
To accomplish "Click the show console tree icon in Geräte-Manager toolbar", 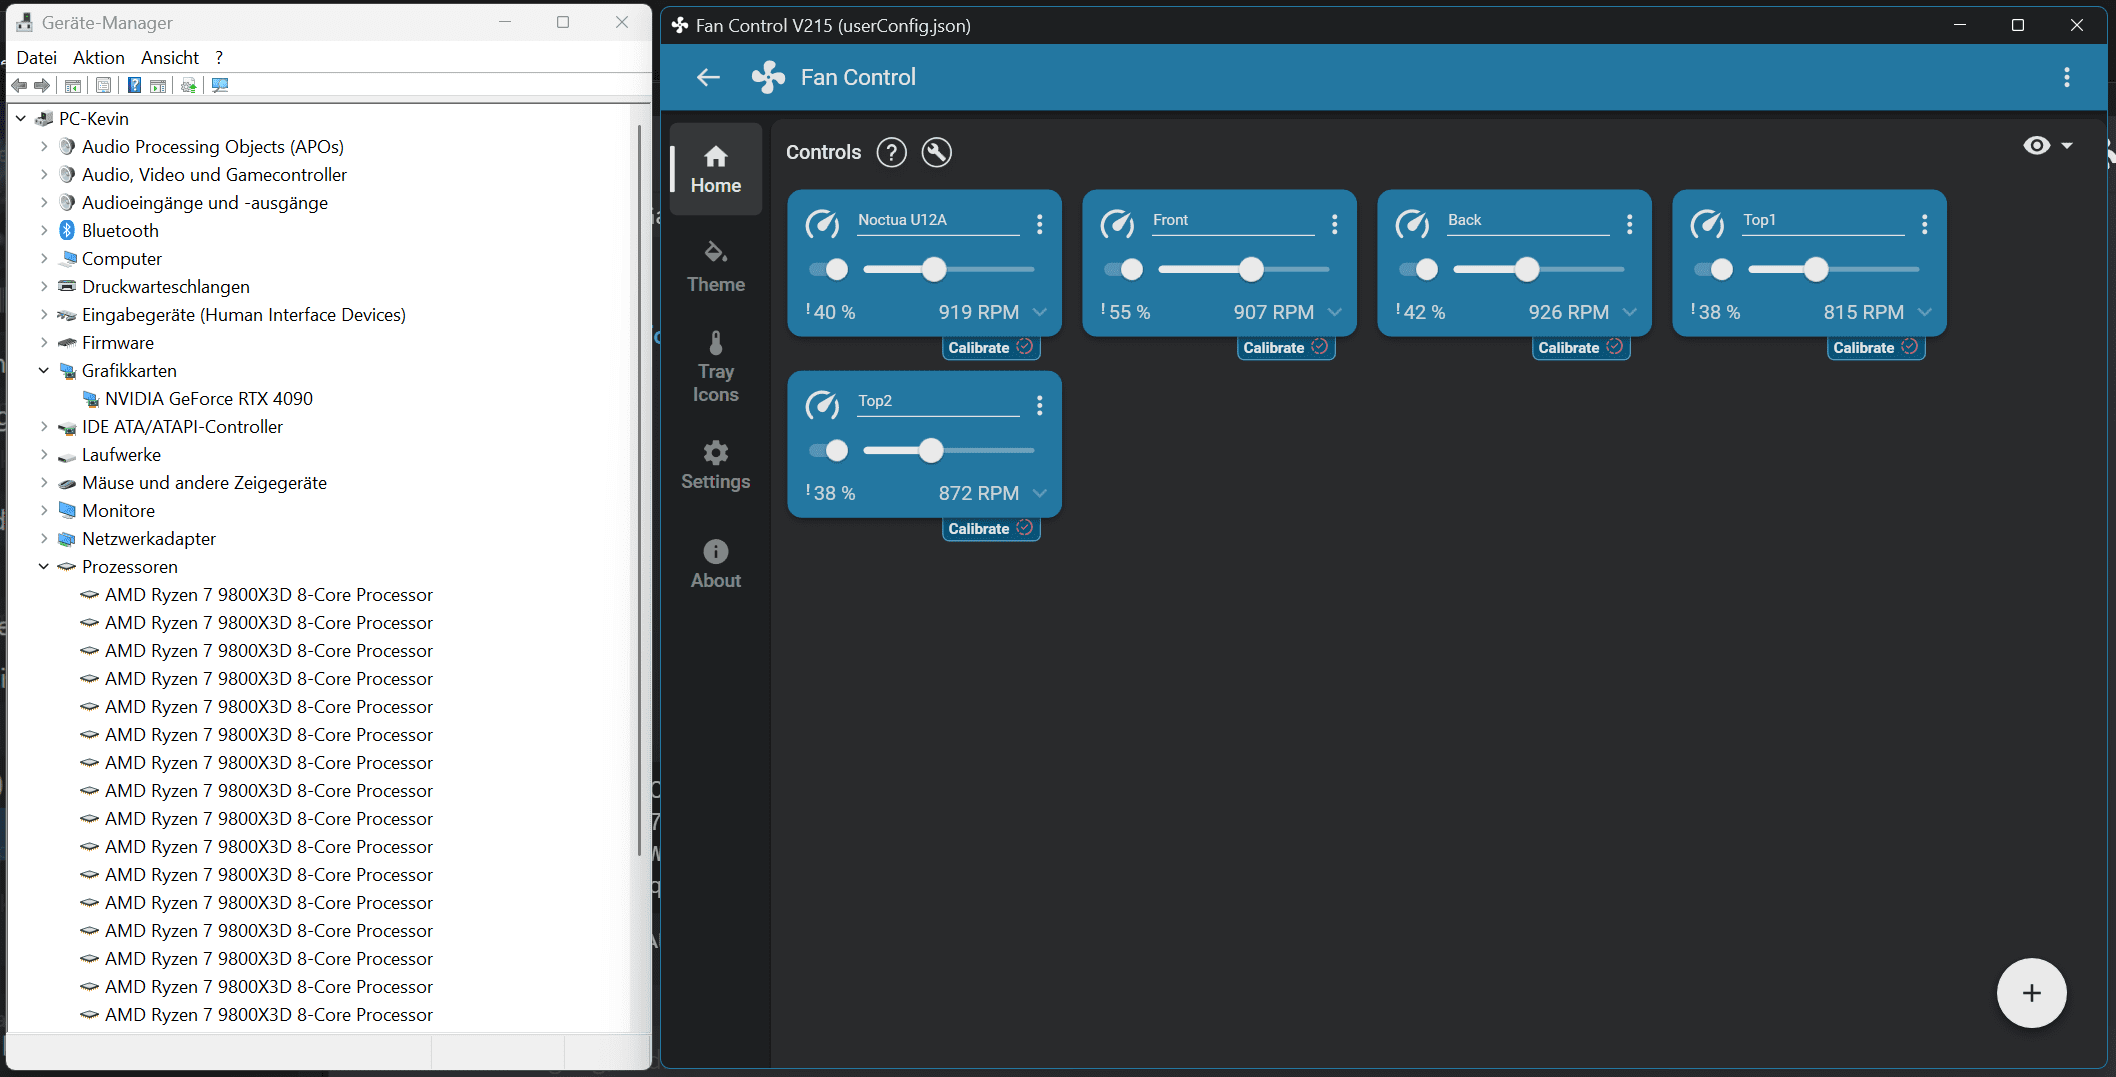I will (x=73, y=85).
